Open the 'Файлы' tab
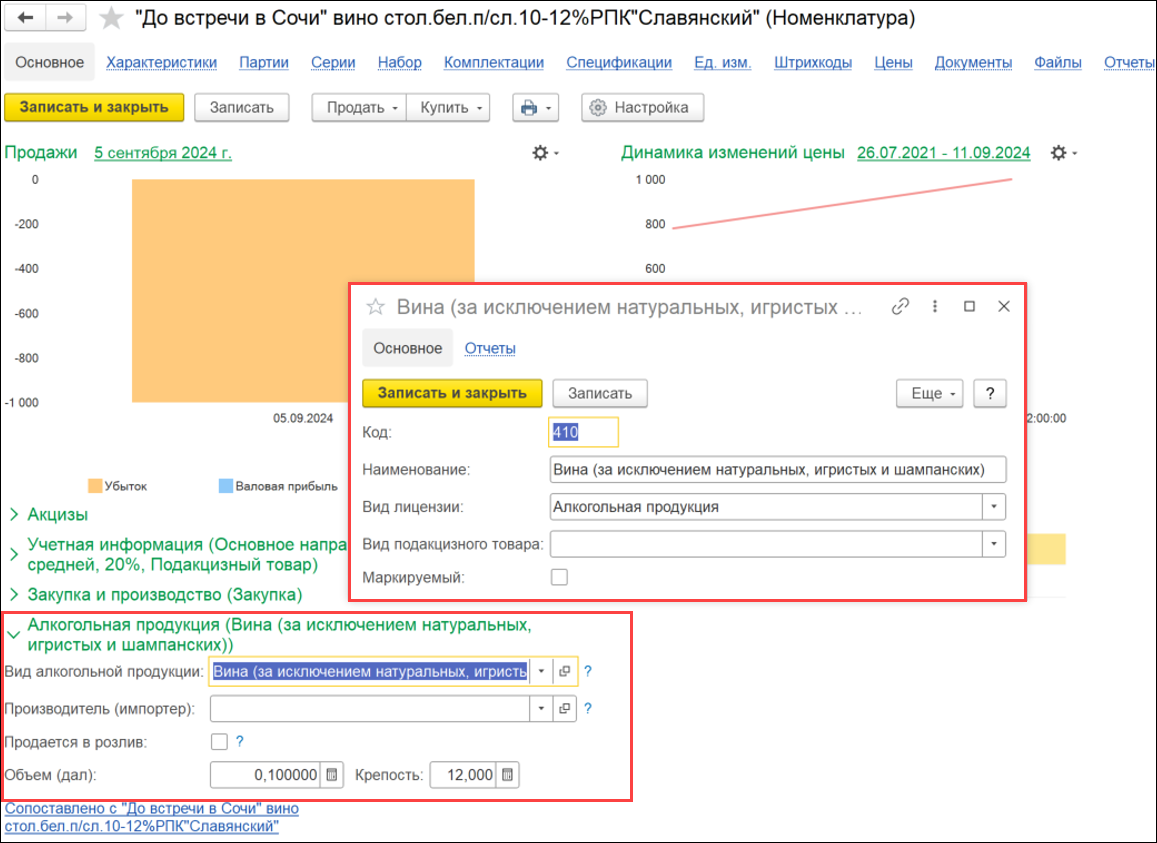 click(1057, 63)
